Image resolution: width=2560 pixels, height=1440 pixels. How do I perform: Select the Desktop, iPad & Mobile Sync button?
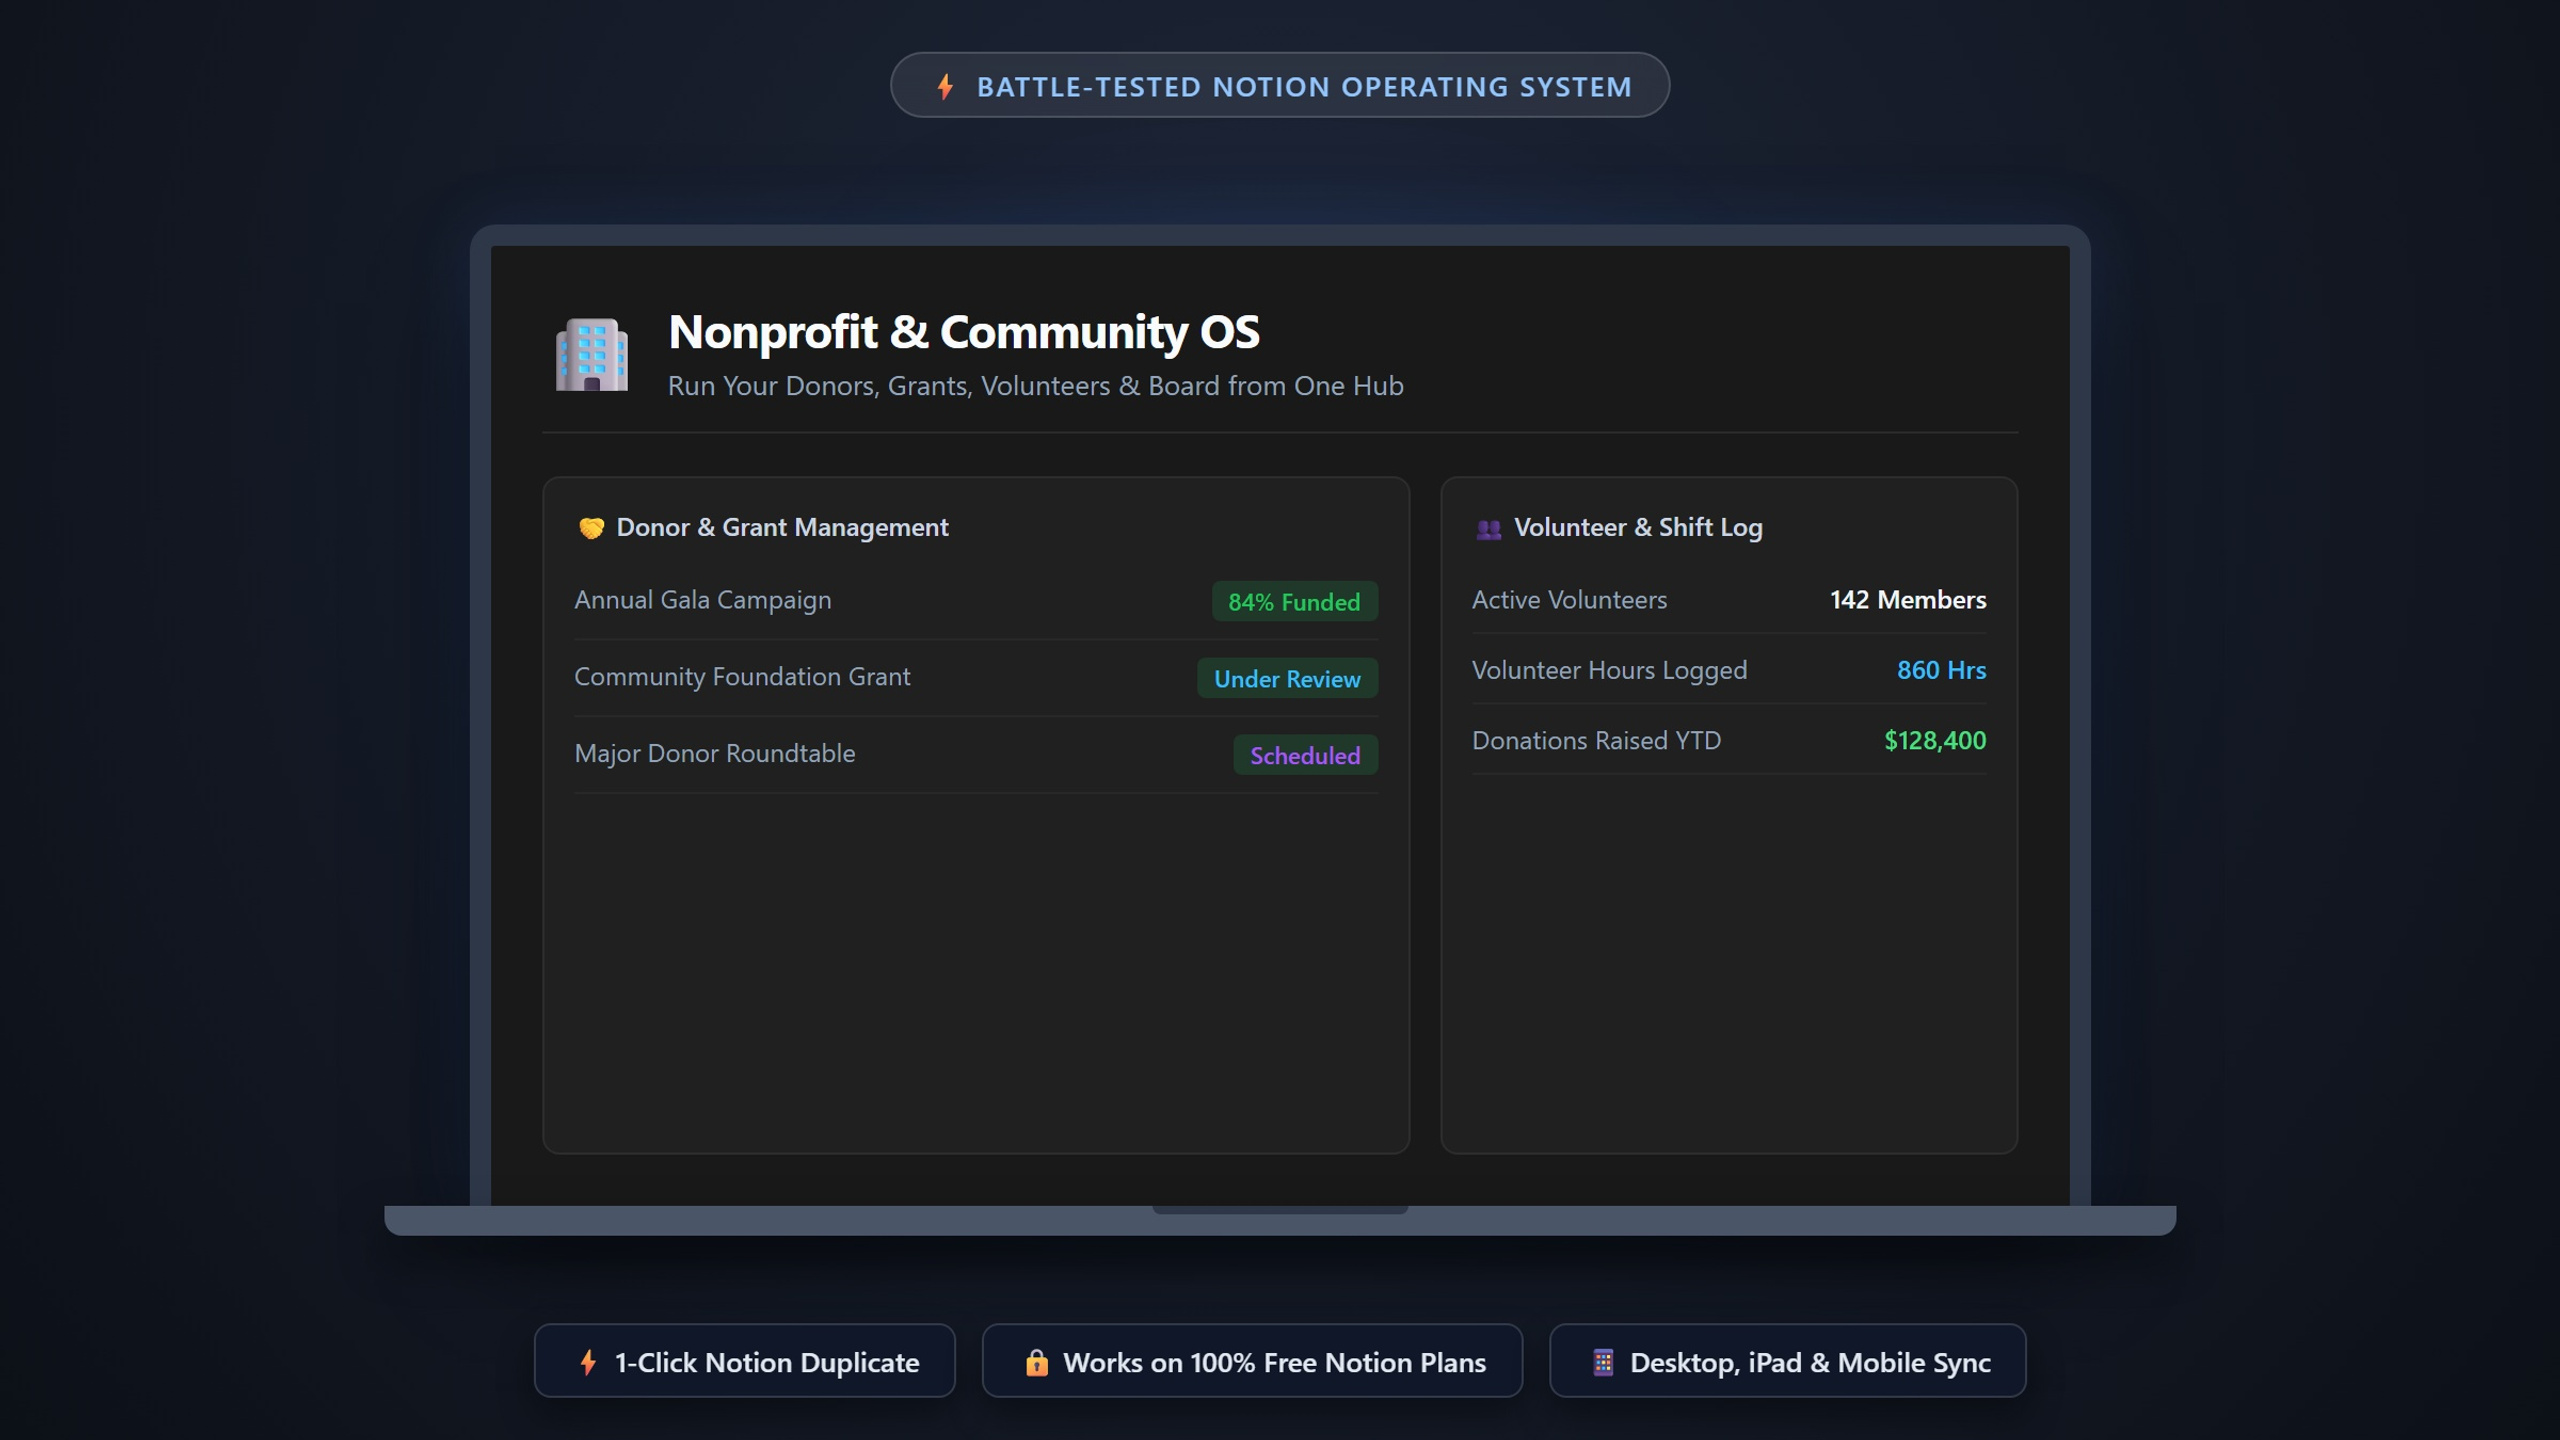point(1788,1361)
